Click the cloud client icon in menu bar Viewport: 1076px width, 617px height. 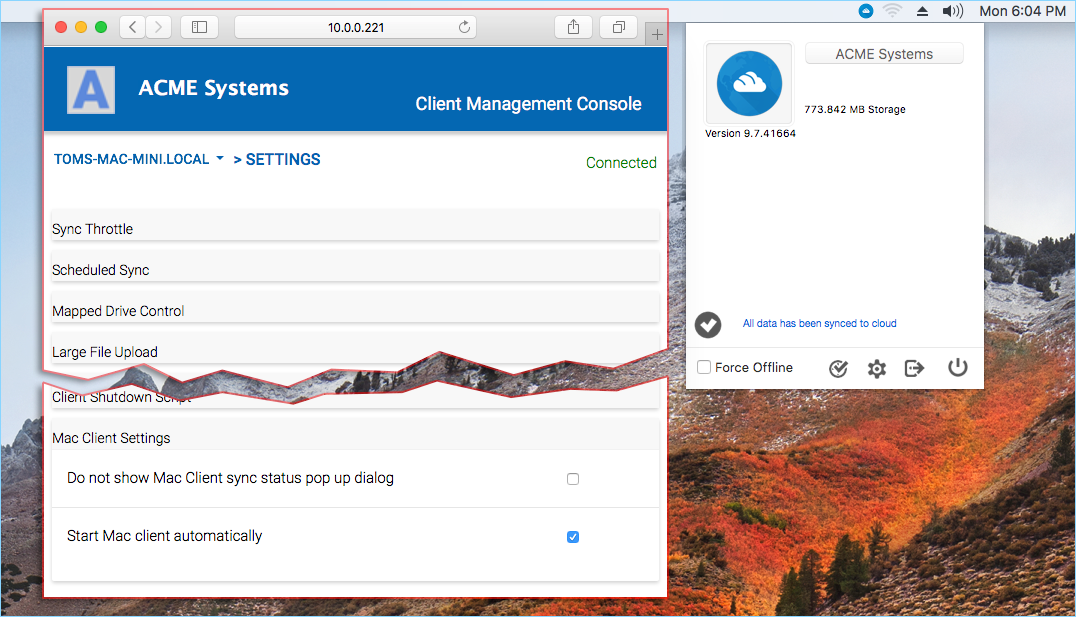click(x=866, y=11)
